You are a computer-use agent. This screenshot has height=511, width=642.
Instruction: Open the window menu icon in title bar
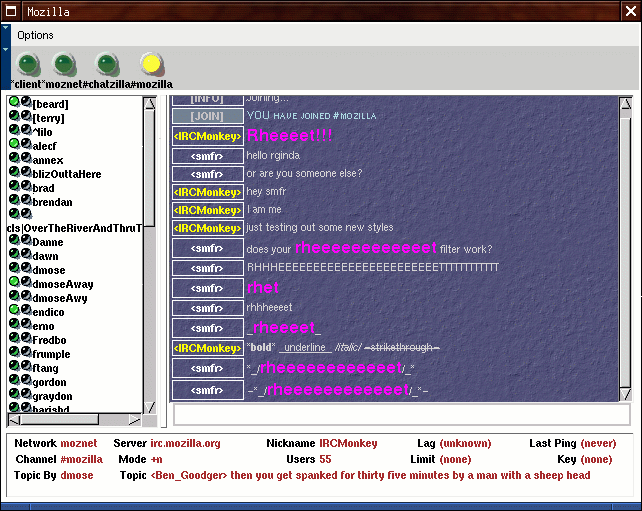click(11, 11)
